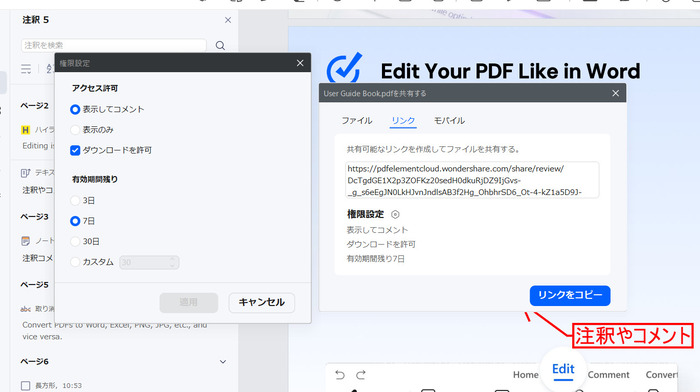This screenshot has width=700, height=392.
Task: Open the annotation list view icon
Action: pyautogui.click(x=26, y=69)
